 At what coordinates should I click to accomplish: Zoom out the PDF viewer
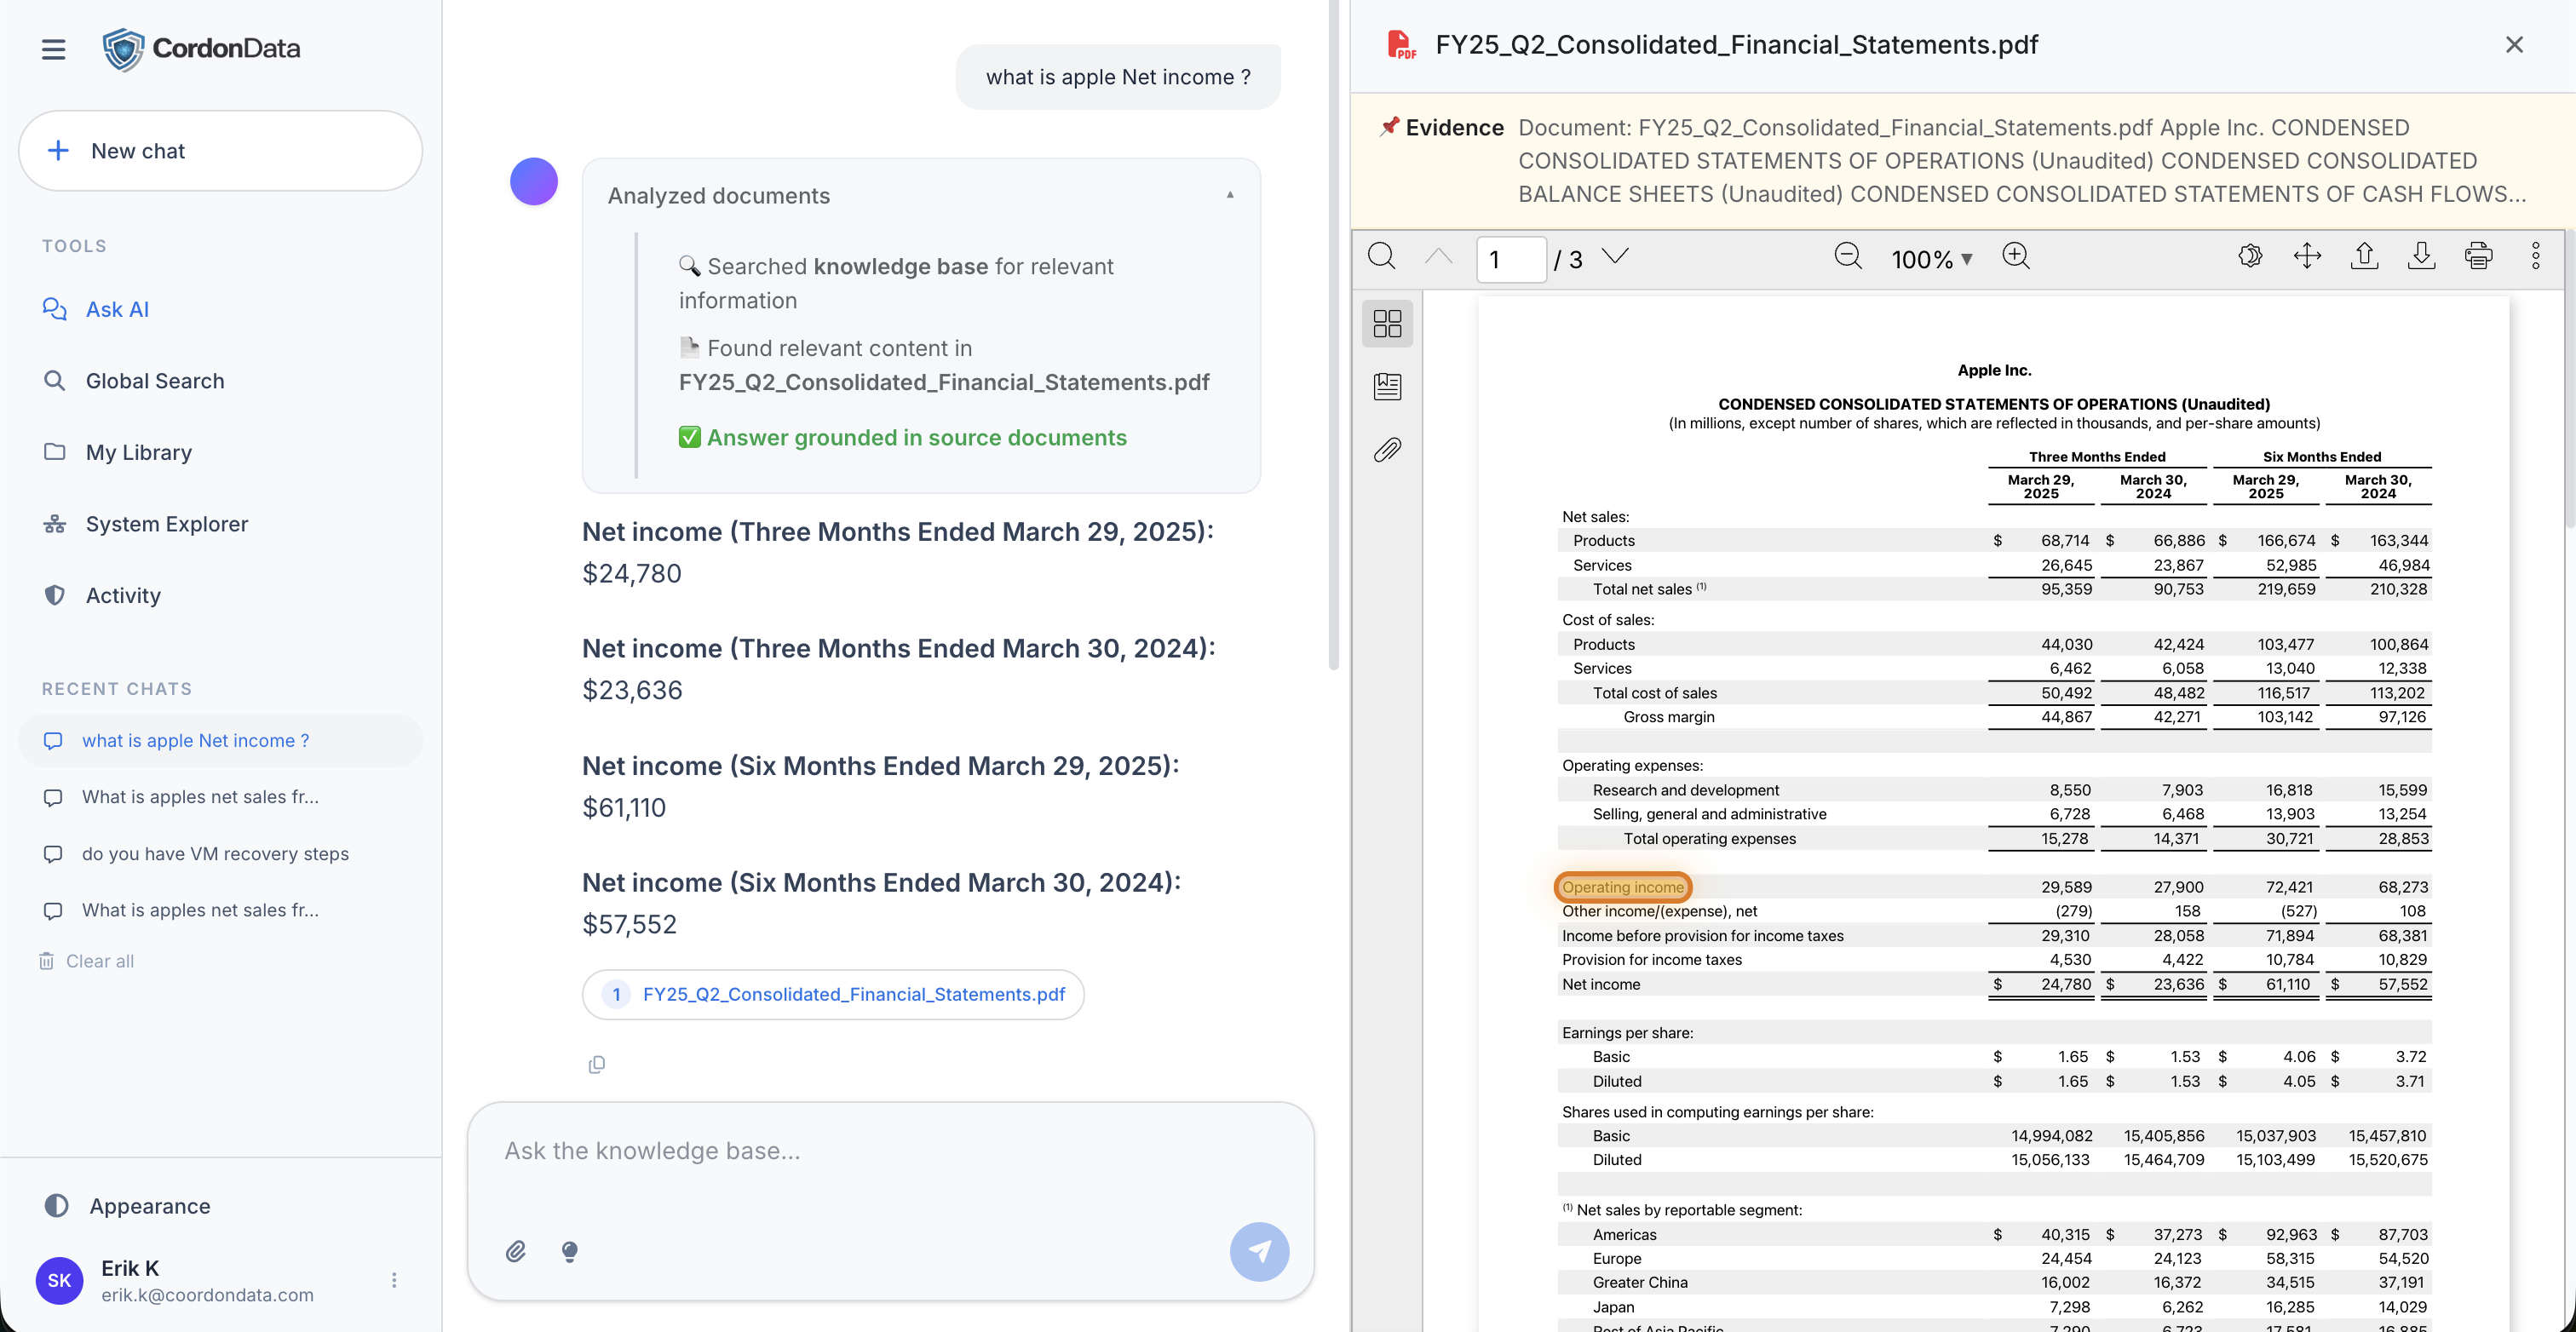(1847, 257)
